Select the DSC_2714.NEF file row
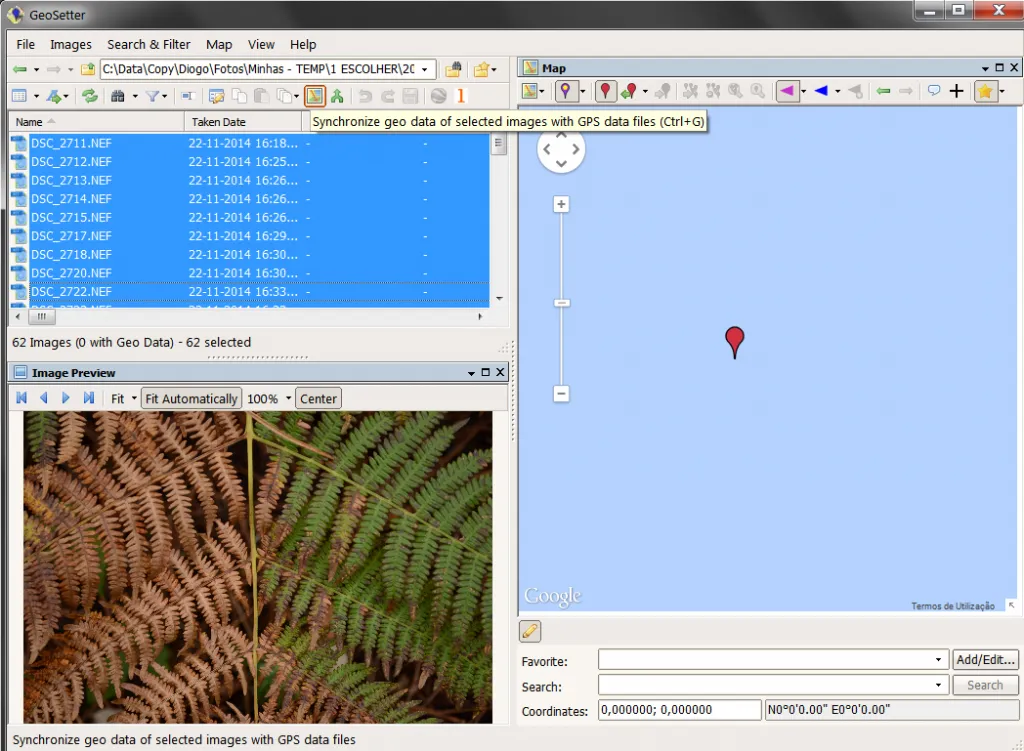1024x751 pixels. [249, 199]
